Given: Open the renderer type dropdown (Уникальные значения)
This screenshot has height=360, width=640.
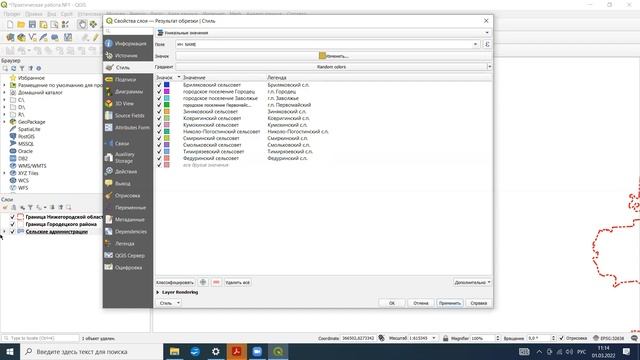Looking at the screenshot, I should point(323,33).
